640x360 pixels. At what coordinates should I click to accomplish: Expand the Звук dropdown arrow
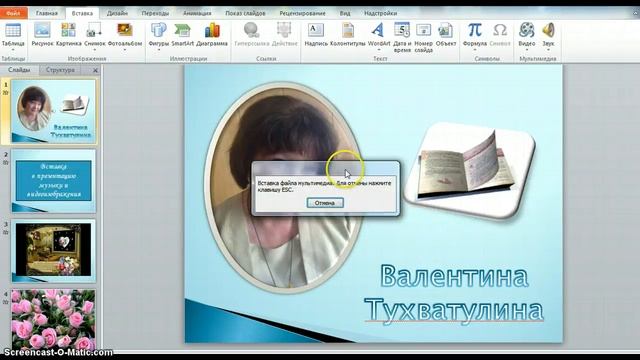pyautogui.click(x=548, y=50)
